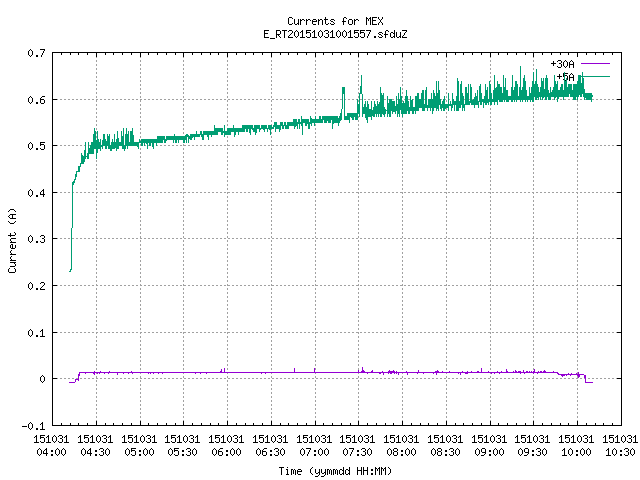Click the x-axis tick '151031 05:30'
This screenshot has height=480, width=640.
pyautogui.click(x=182, y=446)
